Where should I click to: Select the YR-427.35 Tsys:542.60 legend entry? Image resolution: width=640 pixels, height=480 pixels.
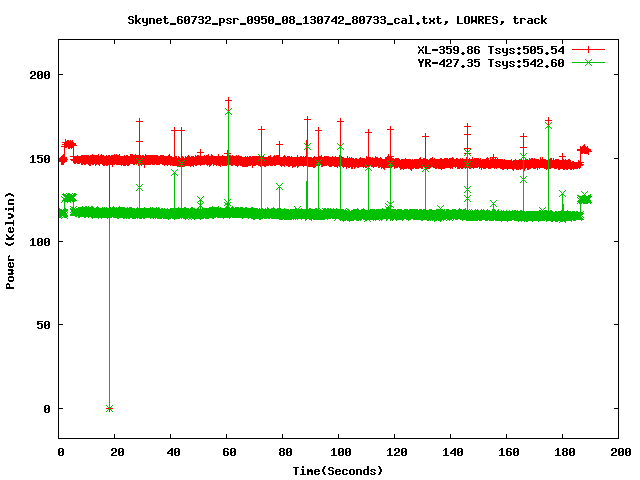(491, 63)
